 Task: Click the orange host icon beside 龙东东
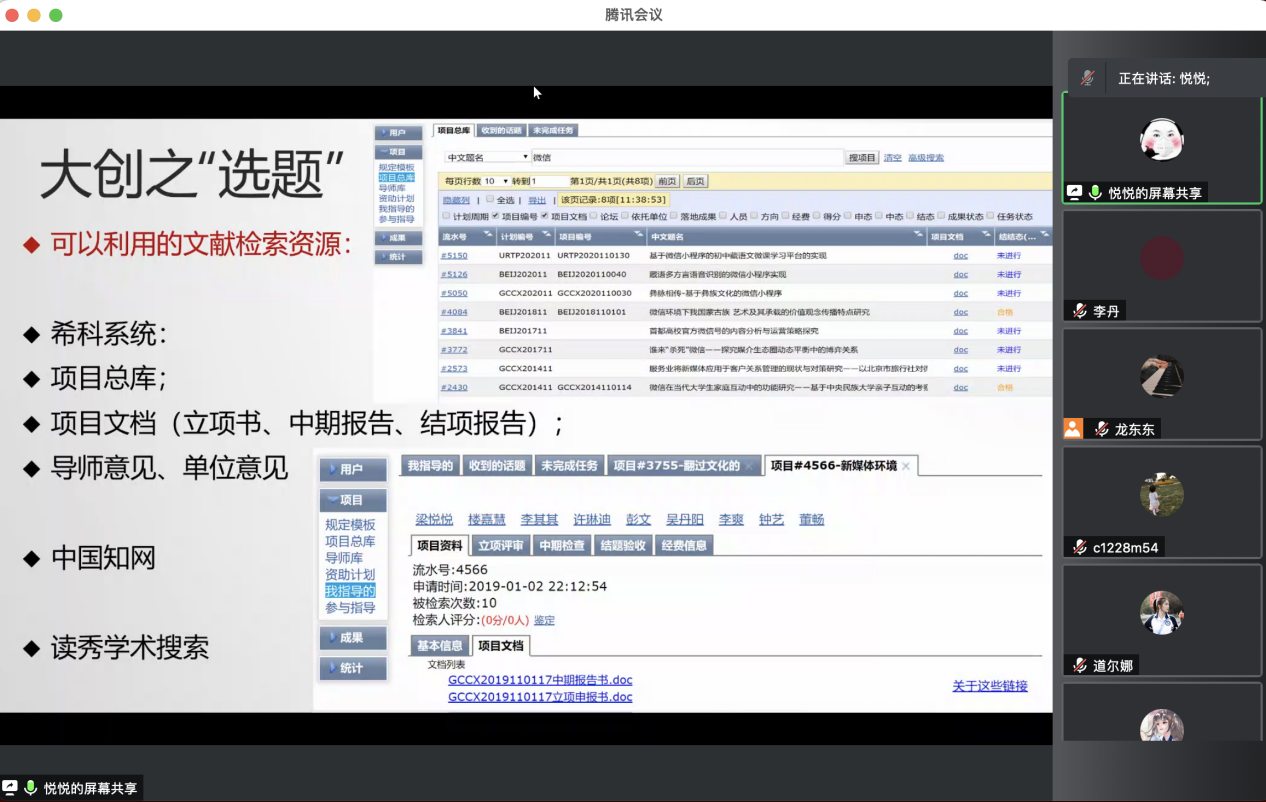(1073, 429)
